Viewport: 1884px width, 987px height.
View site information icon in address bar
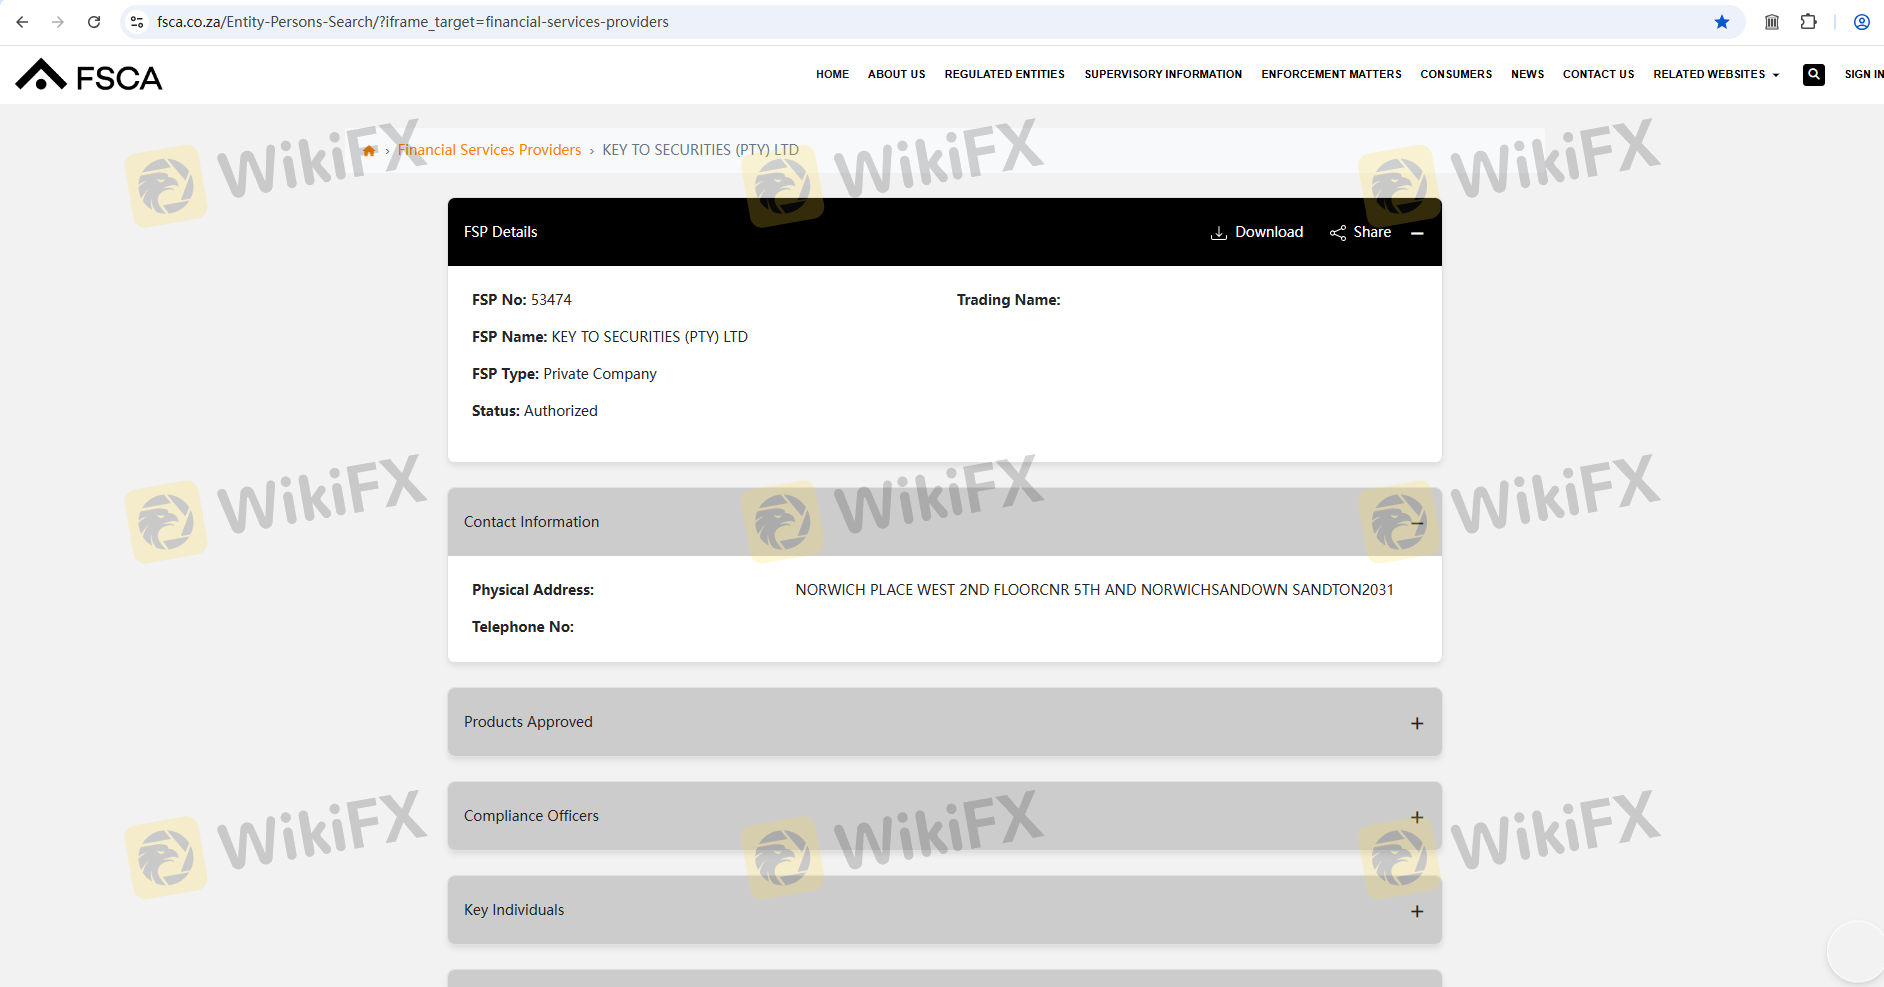point(137,22)
